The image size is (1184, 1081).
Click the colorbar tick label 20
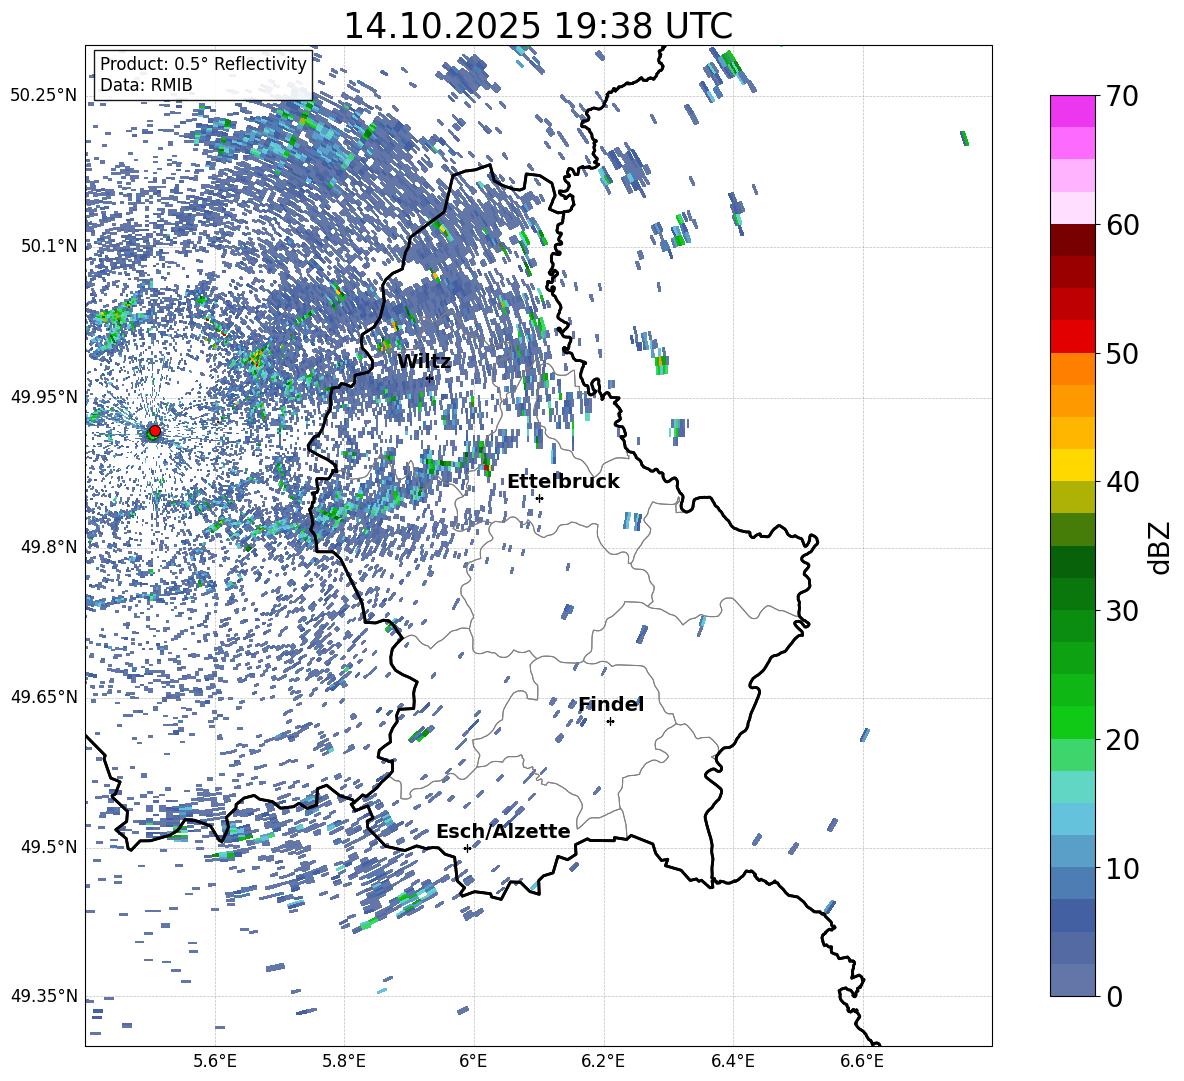pos(1121,739)
